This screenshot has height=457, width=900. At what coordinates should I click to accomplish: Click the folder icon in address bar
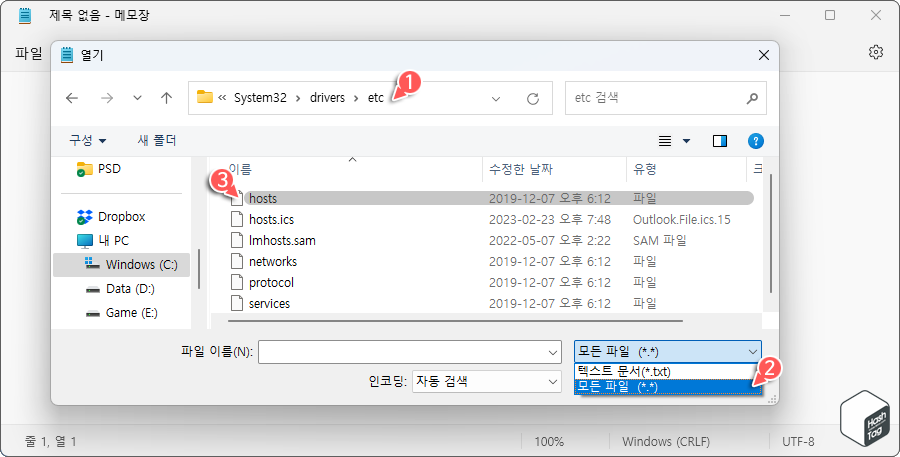point(204,96)
